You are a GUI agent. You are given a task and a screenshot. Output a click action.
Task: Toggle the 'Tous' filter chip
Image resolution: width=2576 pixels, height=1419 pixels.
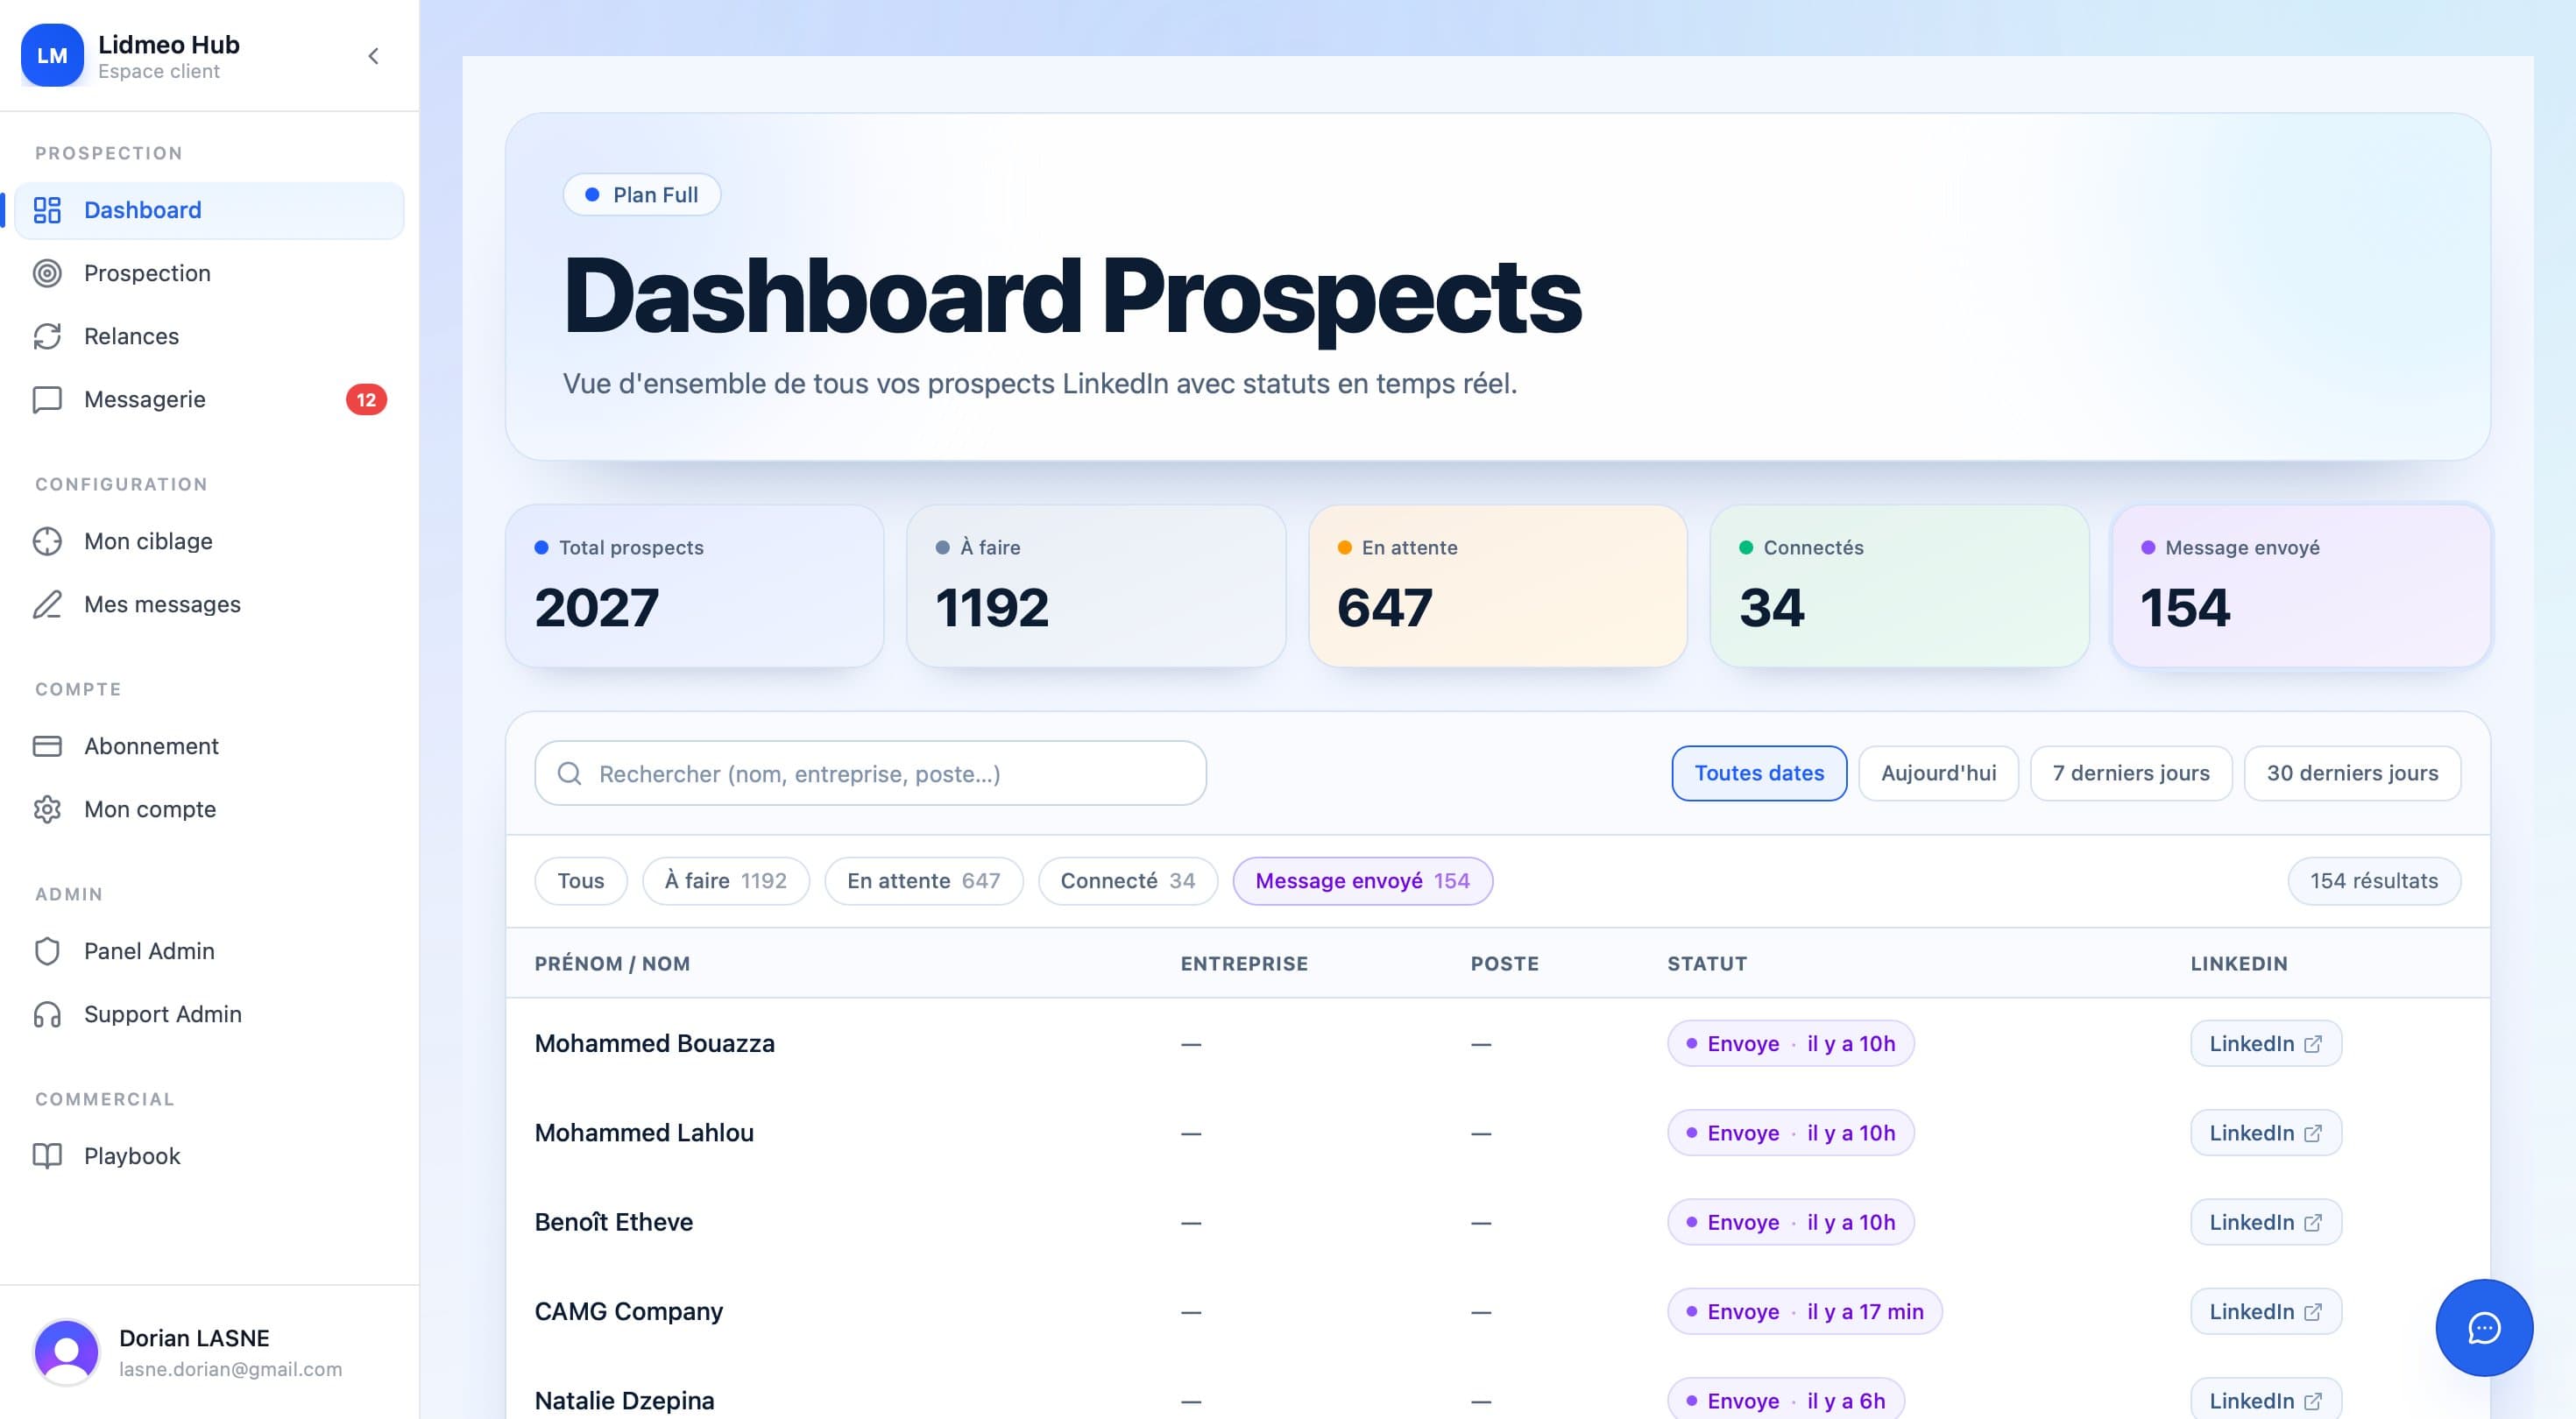pyautogui.click(x=580, y=881)
